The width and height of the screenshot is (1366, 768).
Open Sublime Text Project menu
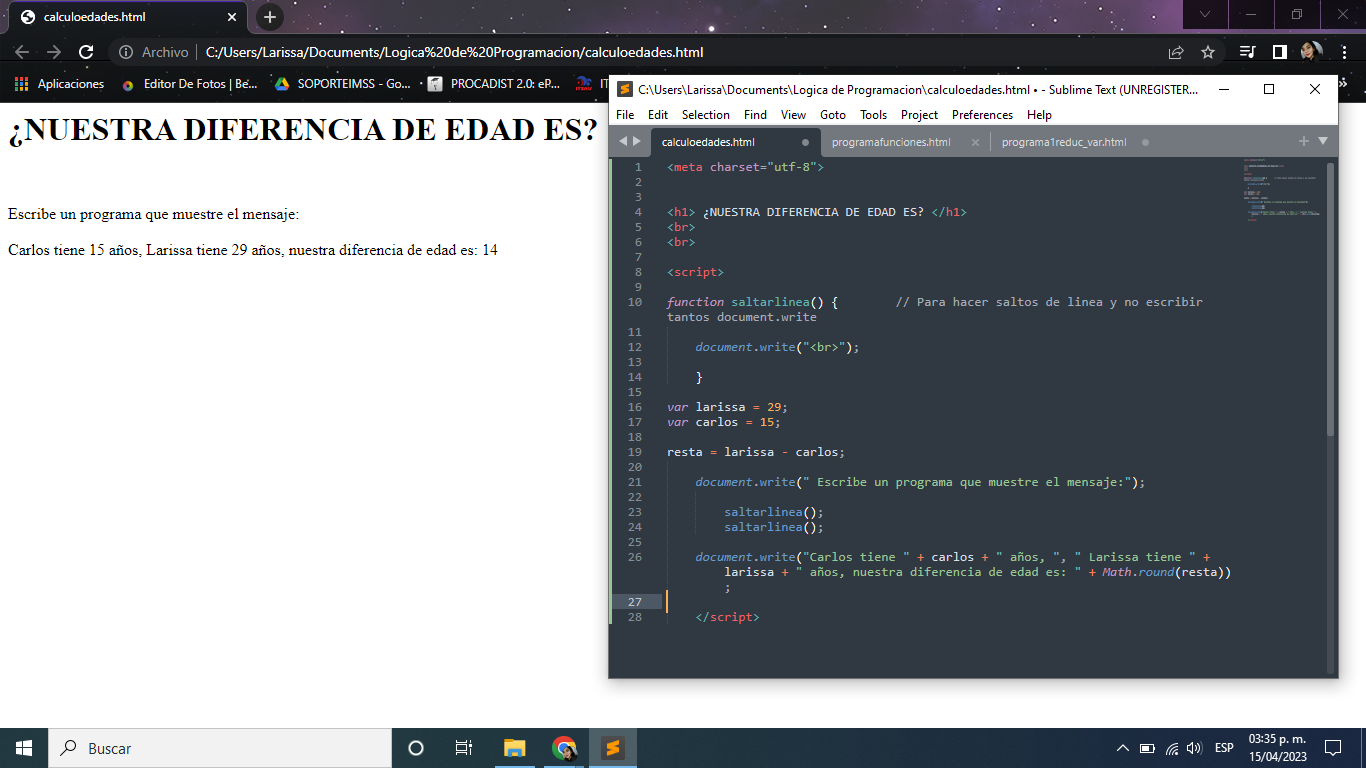pos(919,115)
